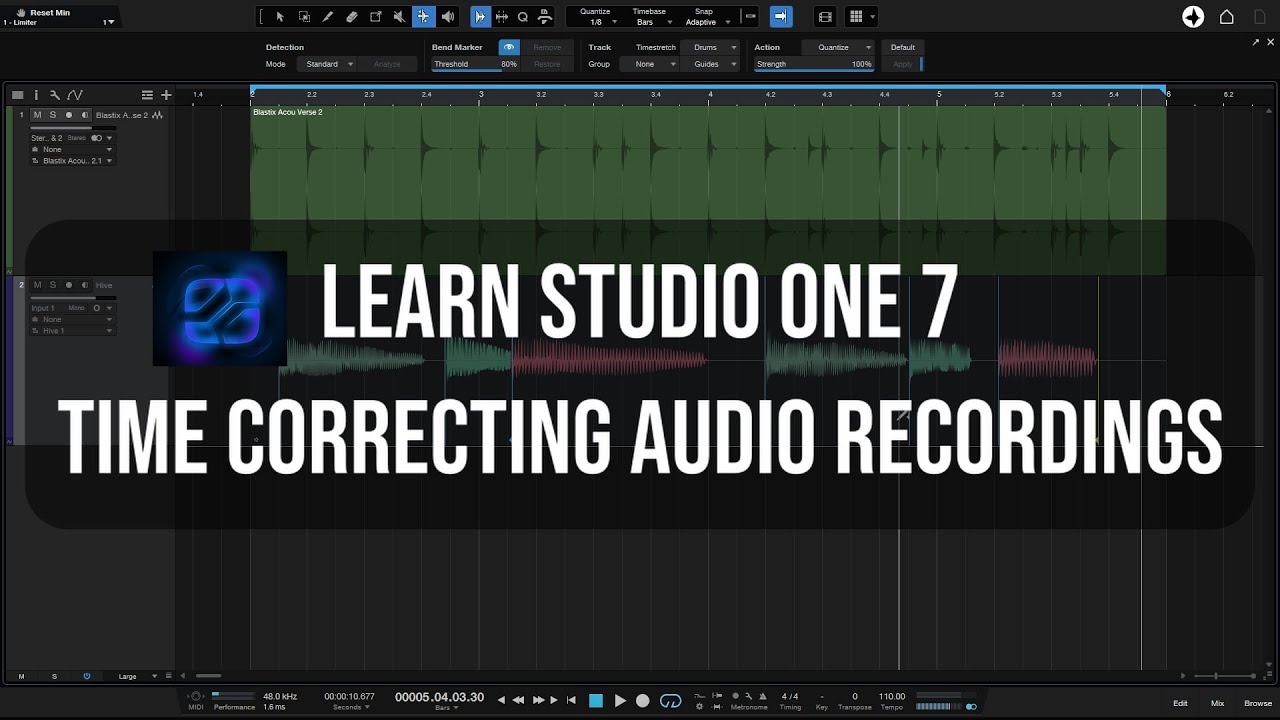1280x720 pixels.
Task: Click Fast Forward in transport
Action: point(537,701)
